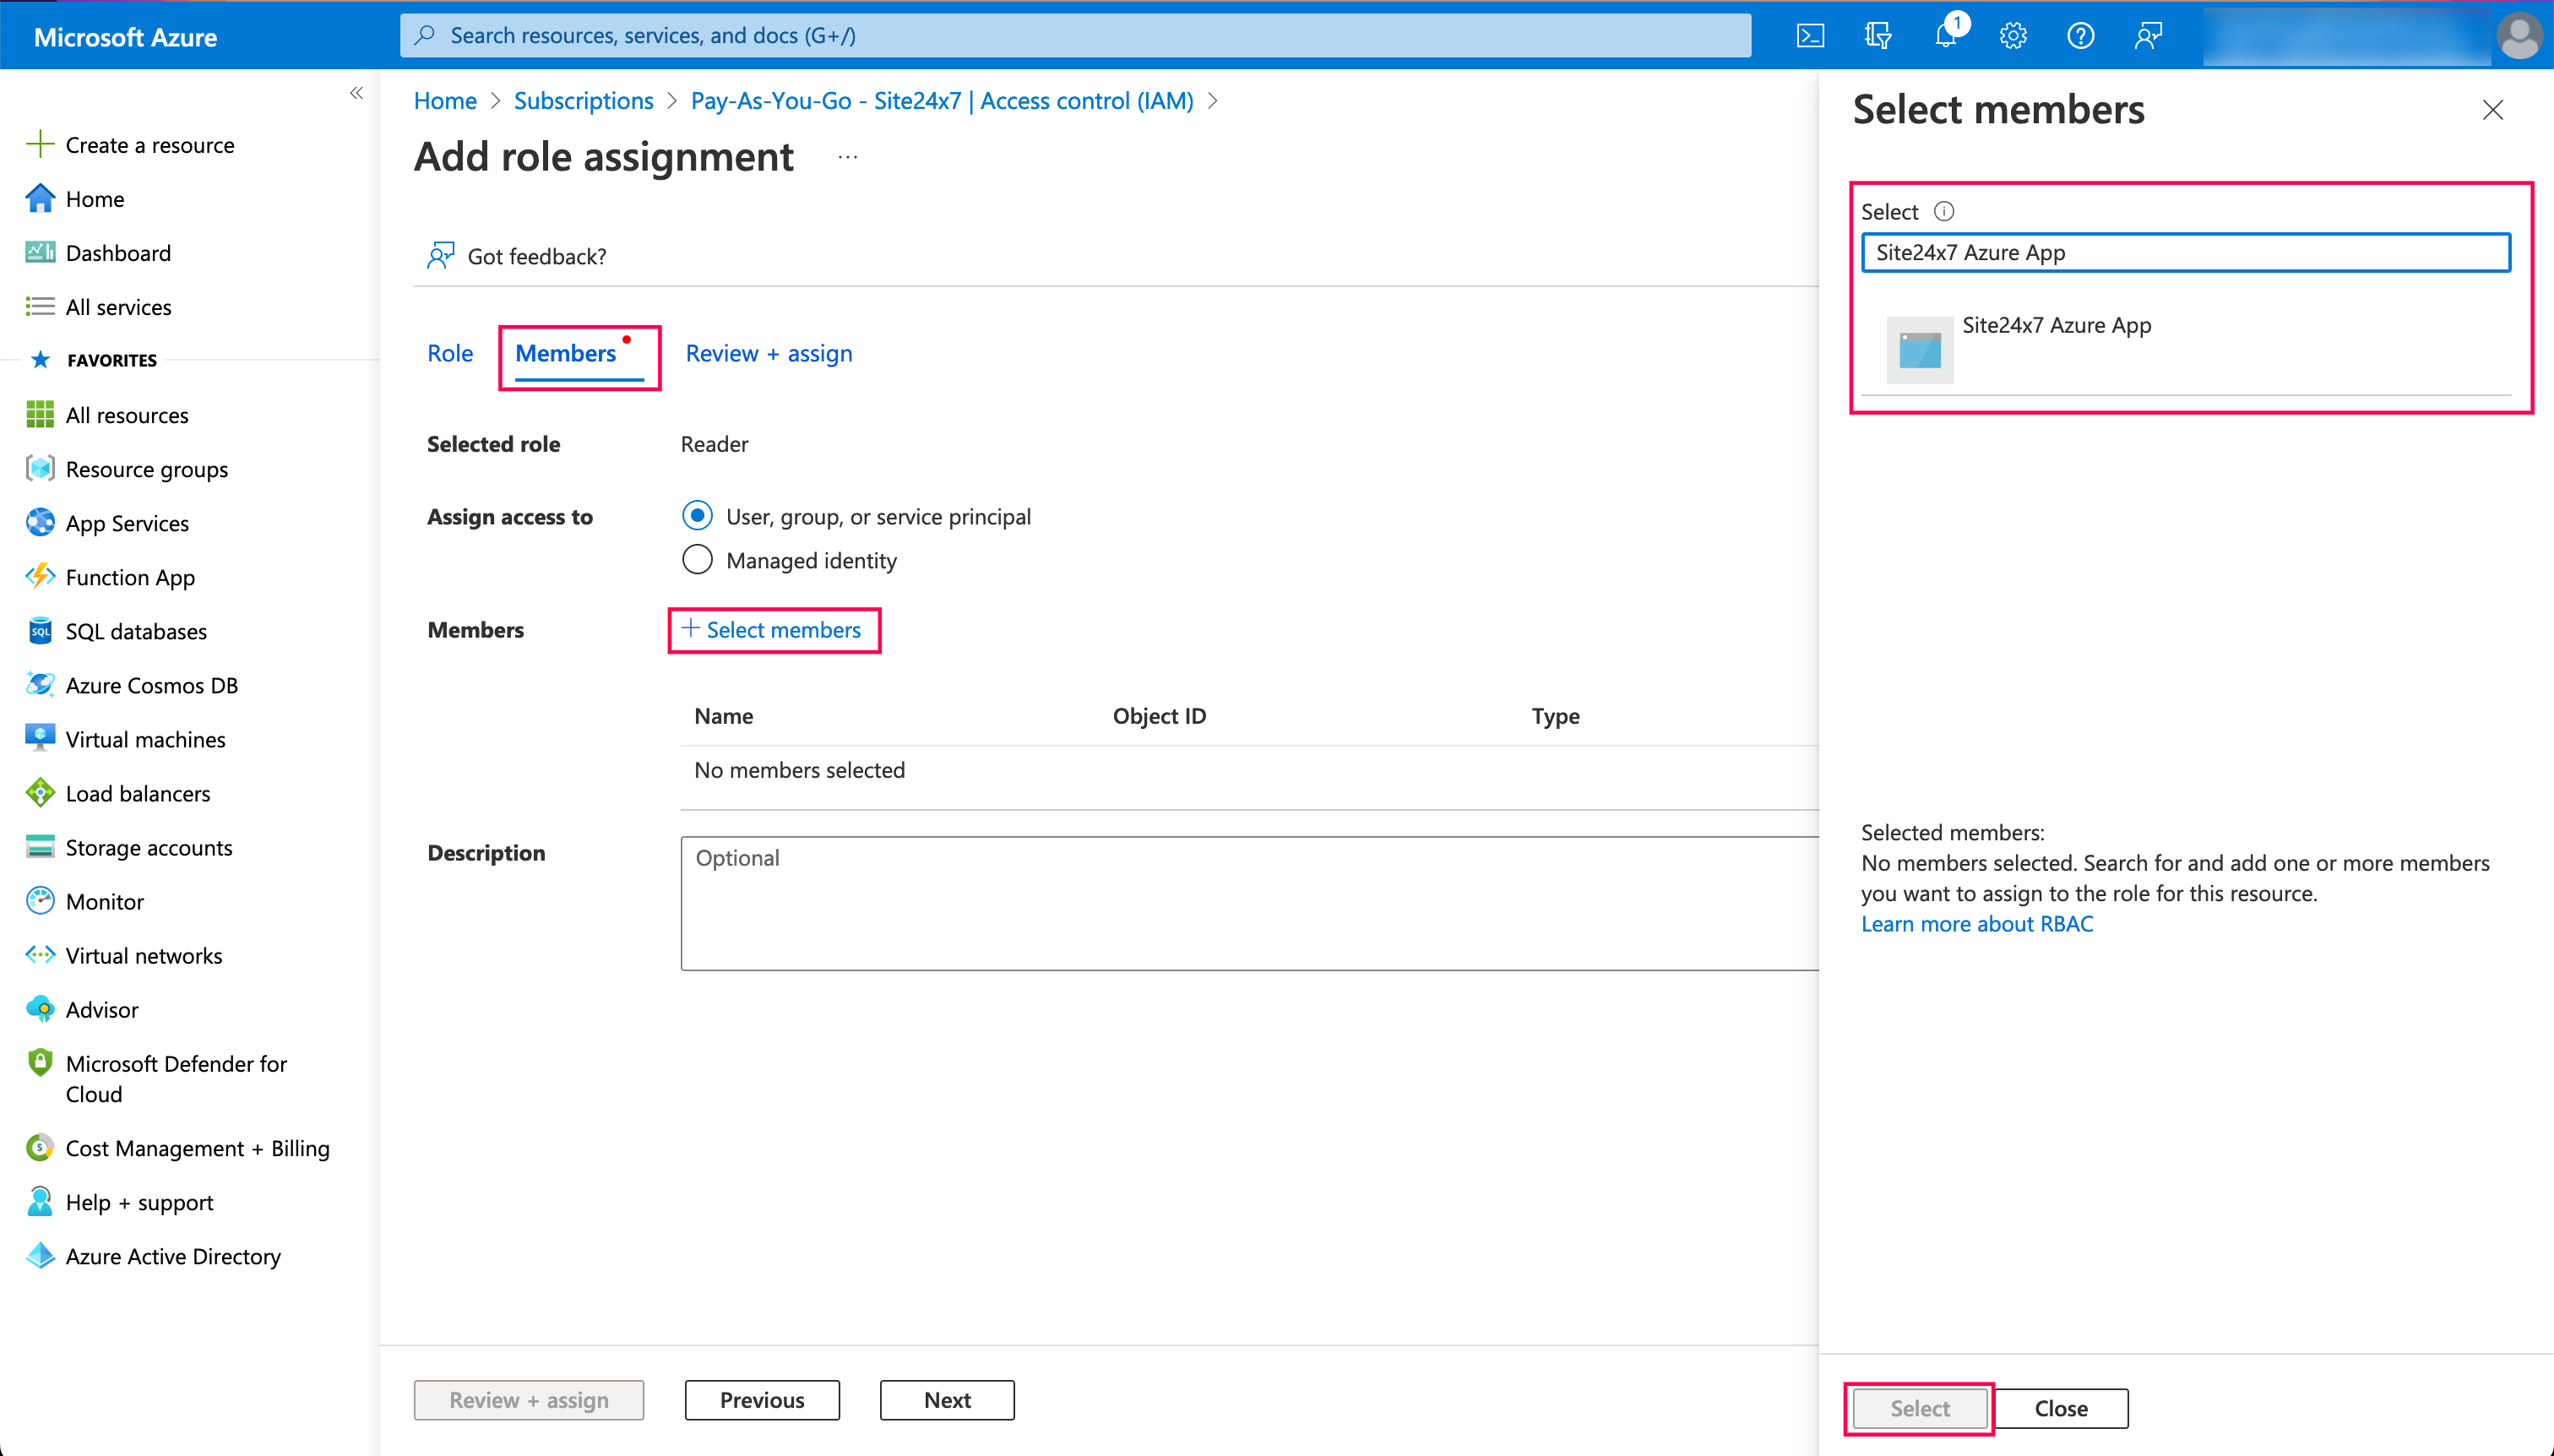Viewport: 2554px width, 1456px height.
Task: Open Microsoft Defender for Cloud
Action: [176, 1078]
